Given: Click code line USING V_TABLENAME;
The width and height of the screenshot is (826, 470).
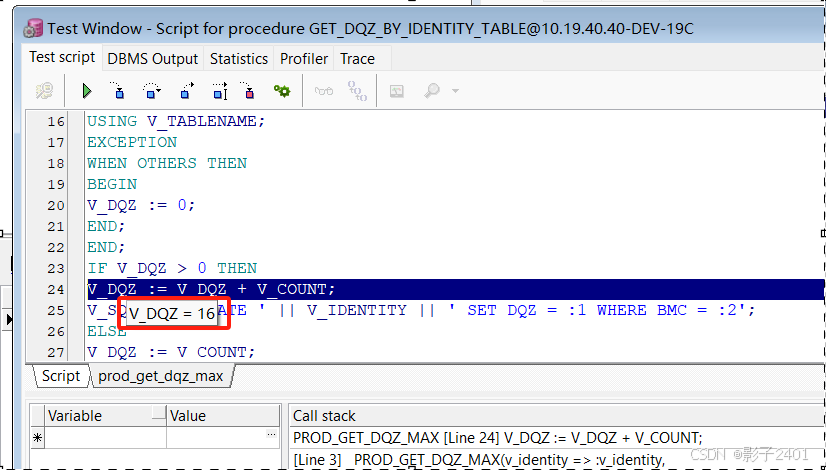Looking at the screenshot, I should coord(176,121).
